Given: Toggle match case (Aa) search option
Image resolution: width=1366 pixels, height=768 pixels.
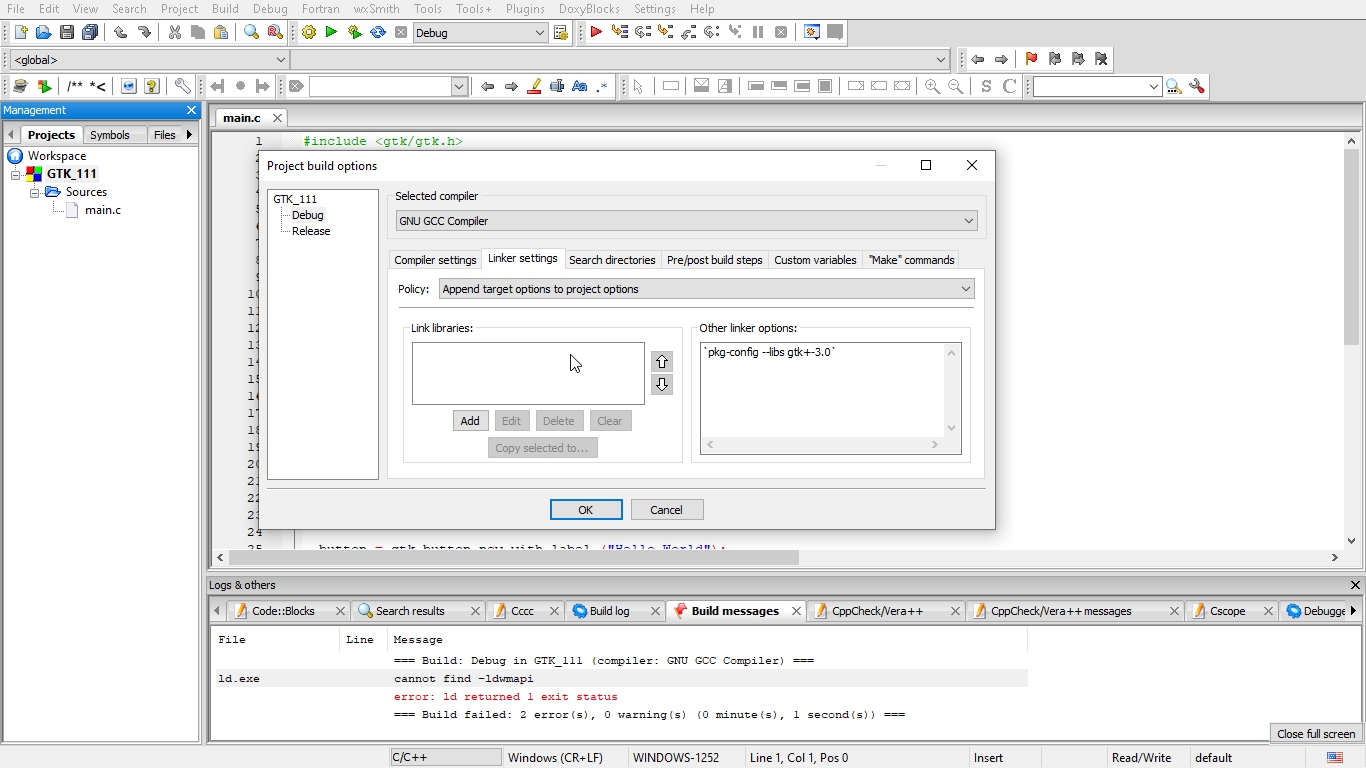Looking at the screenshot, I should pyautogui.click(x=580, y=87).
